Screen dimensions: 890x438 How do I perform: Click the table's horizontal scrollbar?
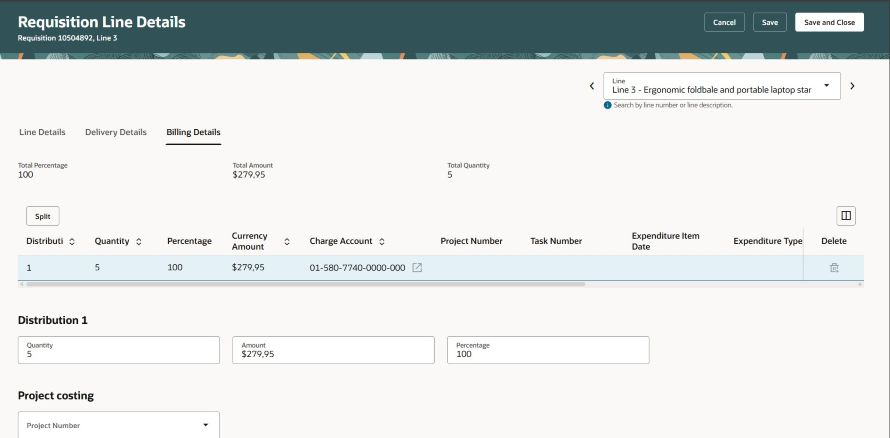[305, 284]
